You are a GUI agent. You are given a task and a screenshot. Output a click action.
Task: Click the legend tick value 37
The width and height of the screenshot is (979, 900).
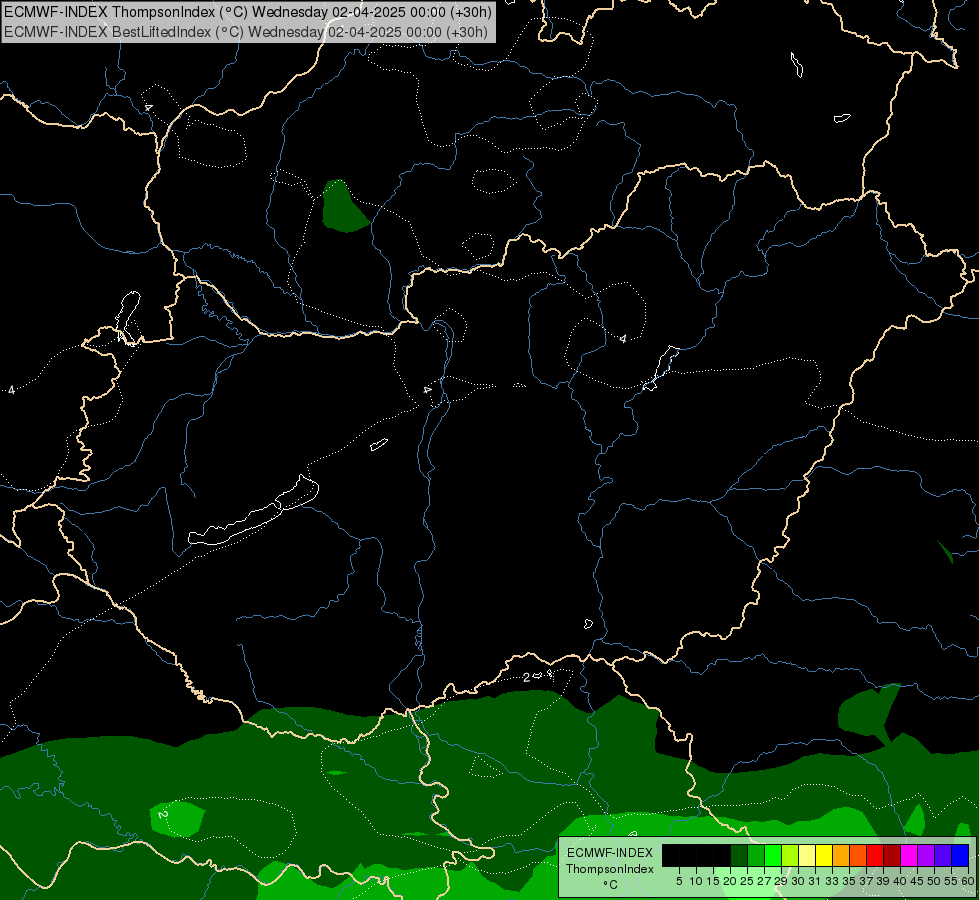866,881
